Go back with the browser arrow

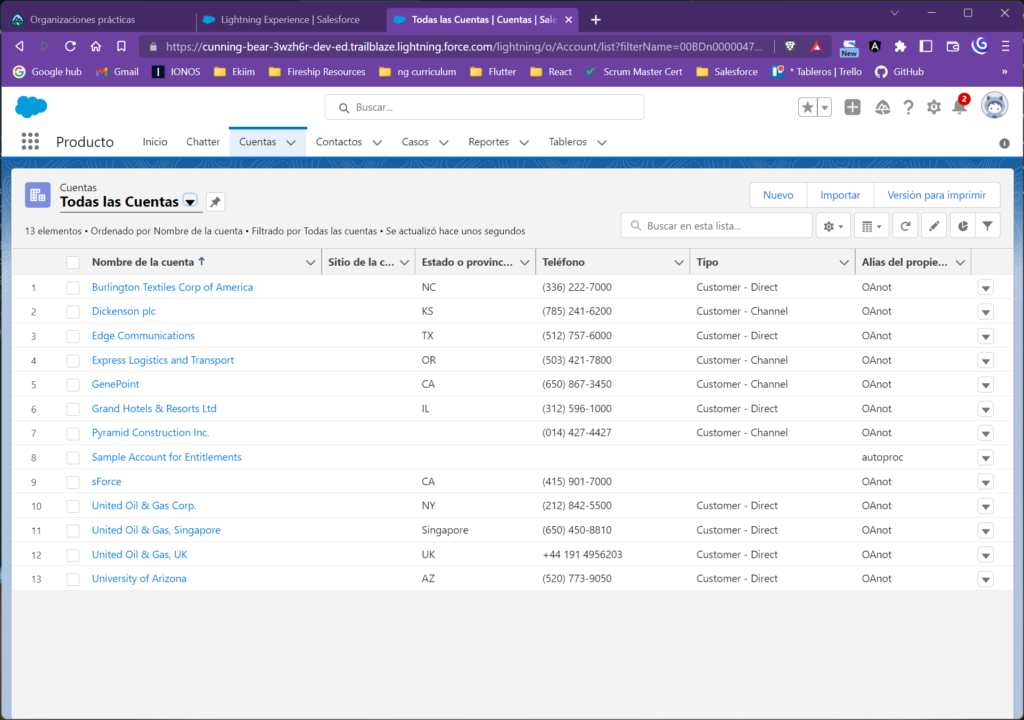(x=20, y=46)
